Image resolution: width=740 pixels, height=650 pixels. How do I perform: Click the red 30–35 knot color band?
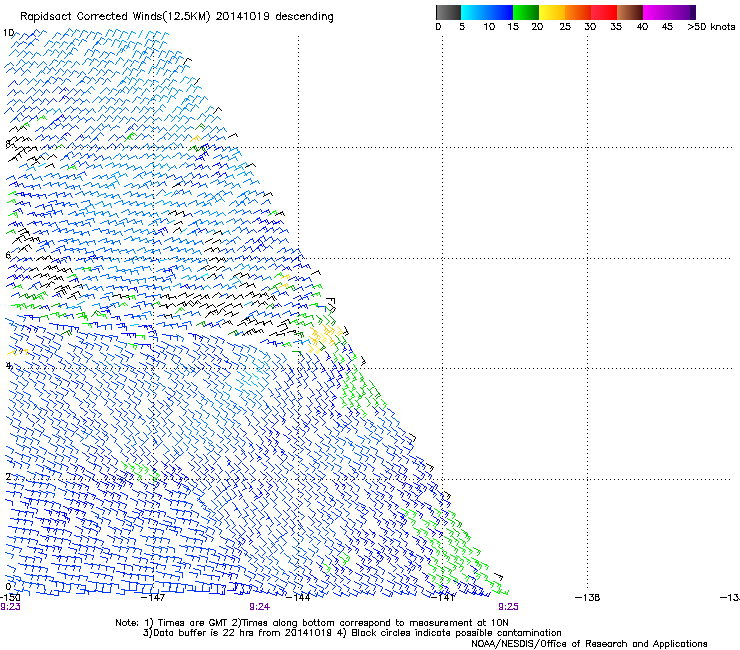604,12
